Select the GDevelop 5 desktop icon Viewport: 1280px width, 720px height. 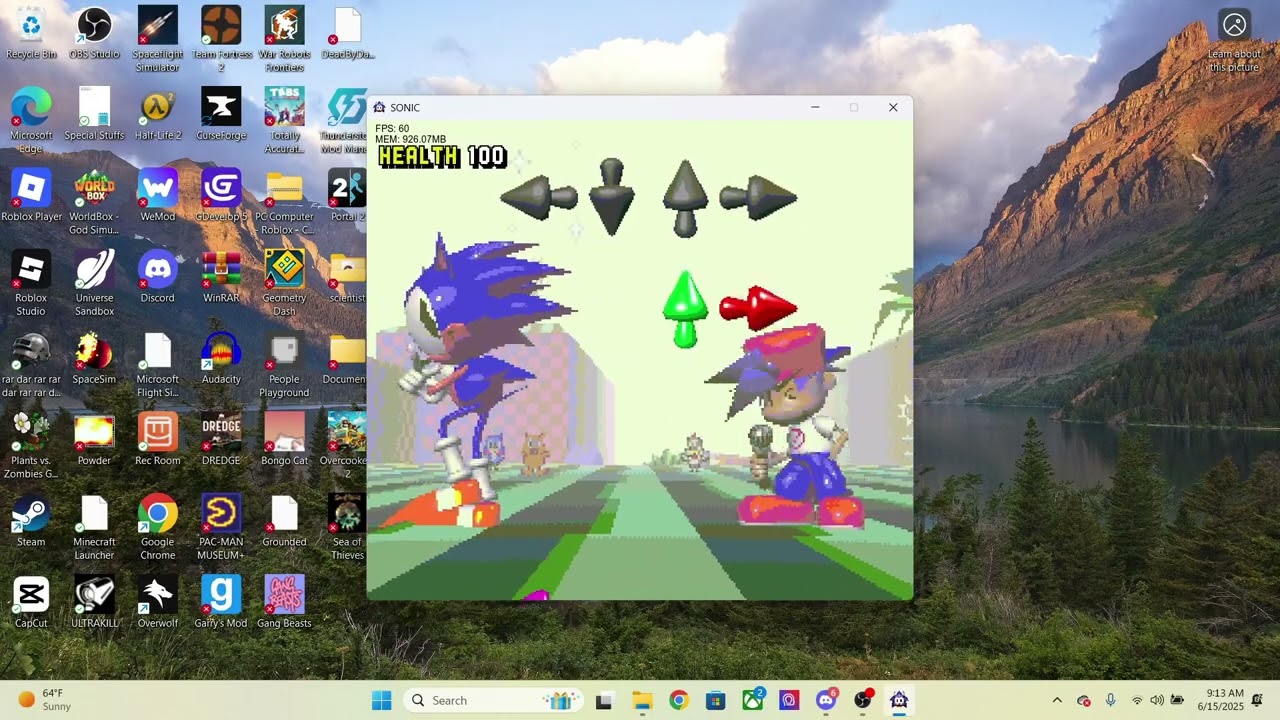click(221, 195)
